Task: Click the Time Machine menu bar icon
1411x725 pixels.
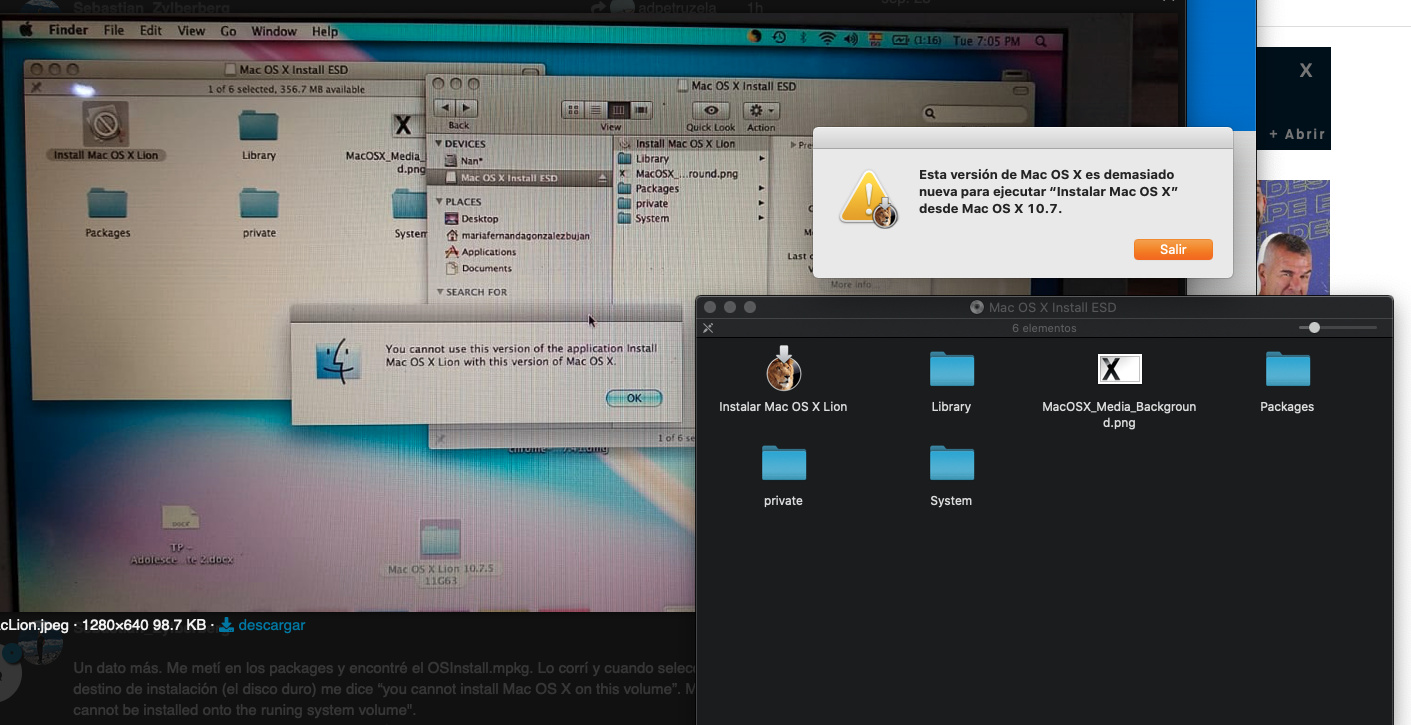Action: [779, 38]
